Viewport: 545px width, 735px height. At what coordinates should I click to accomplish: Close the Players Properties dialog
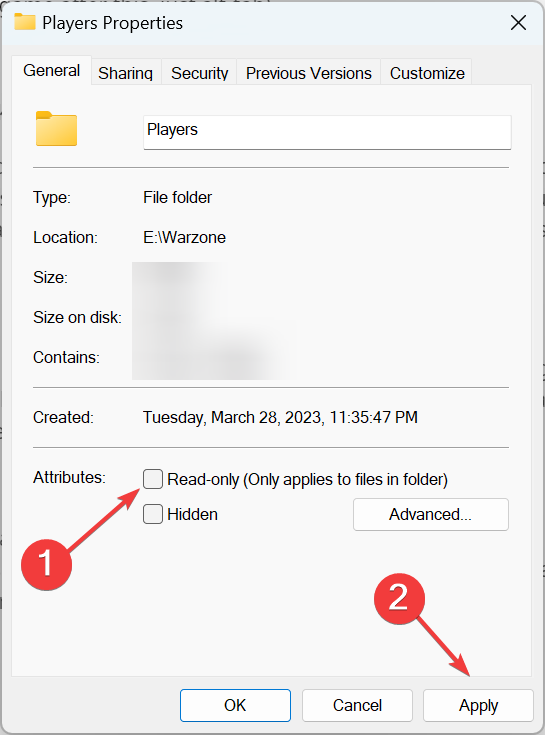tap(518, 22)
